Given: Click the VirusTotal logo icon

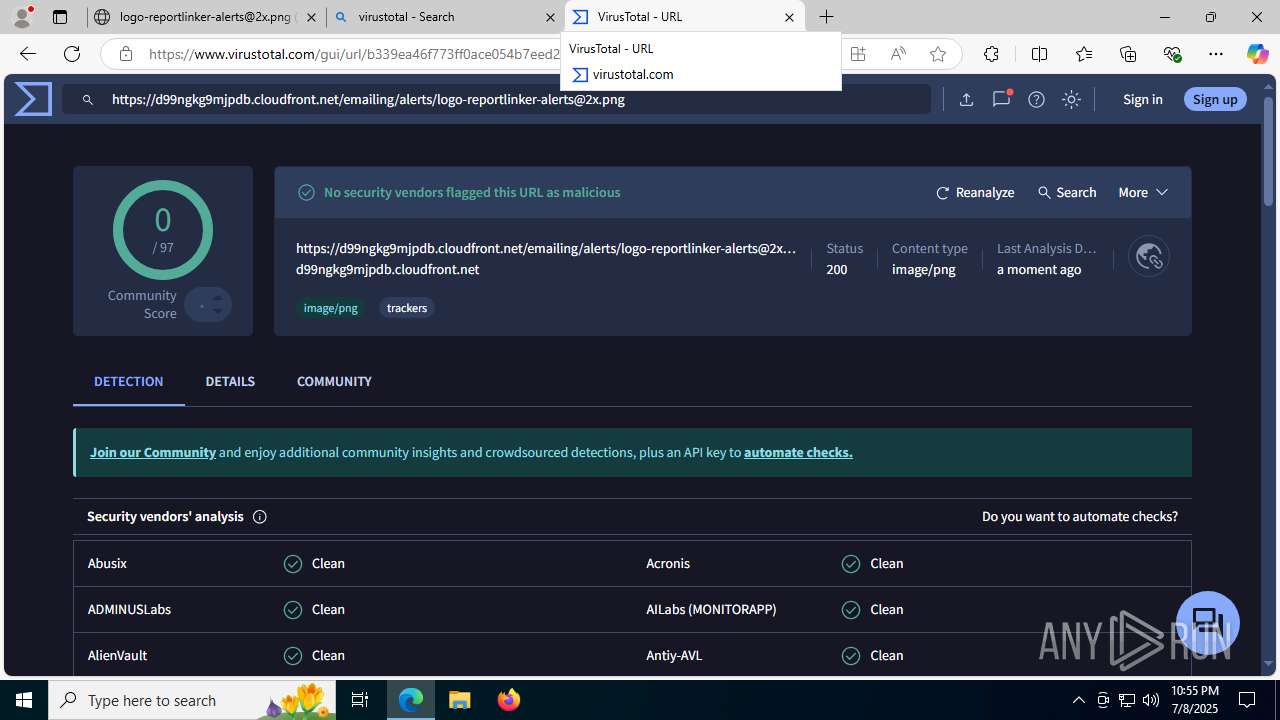Looking at the screenshot, I should pyautogui.click(x=33, y=99).
